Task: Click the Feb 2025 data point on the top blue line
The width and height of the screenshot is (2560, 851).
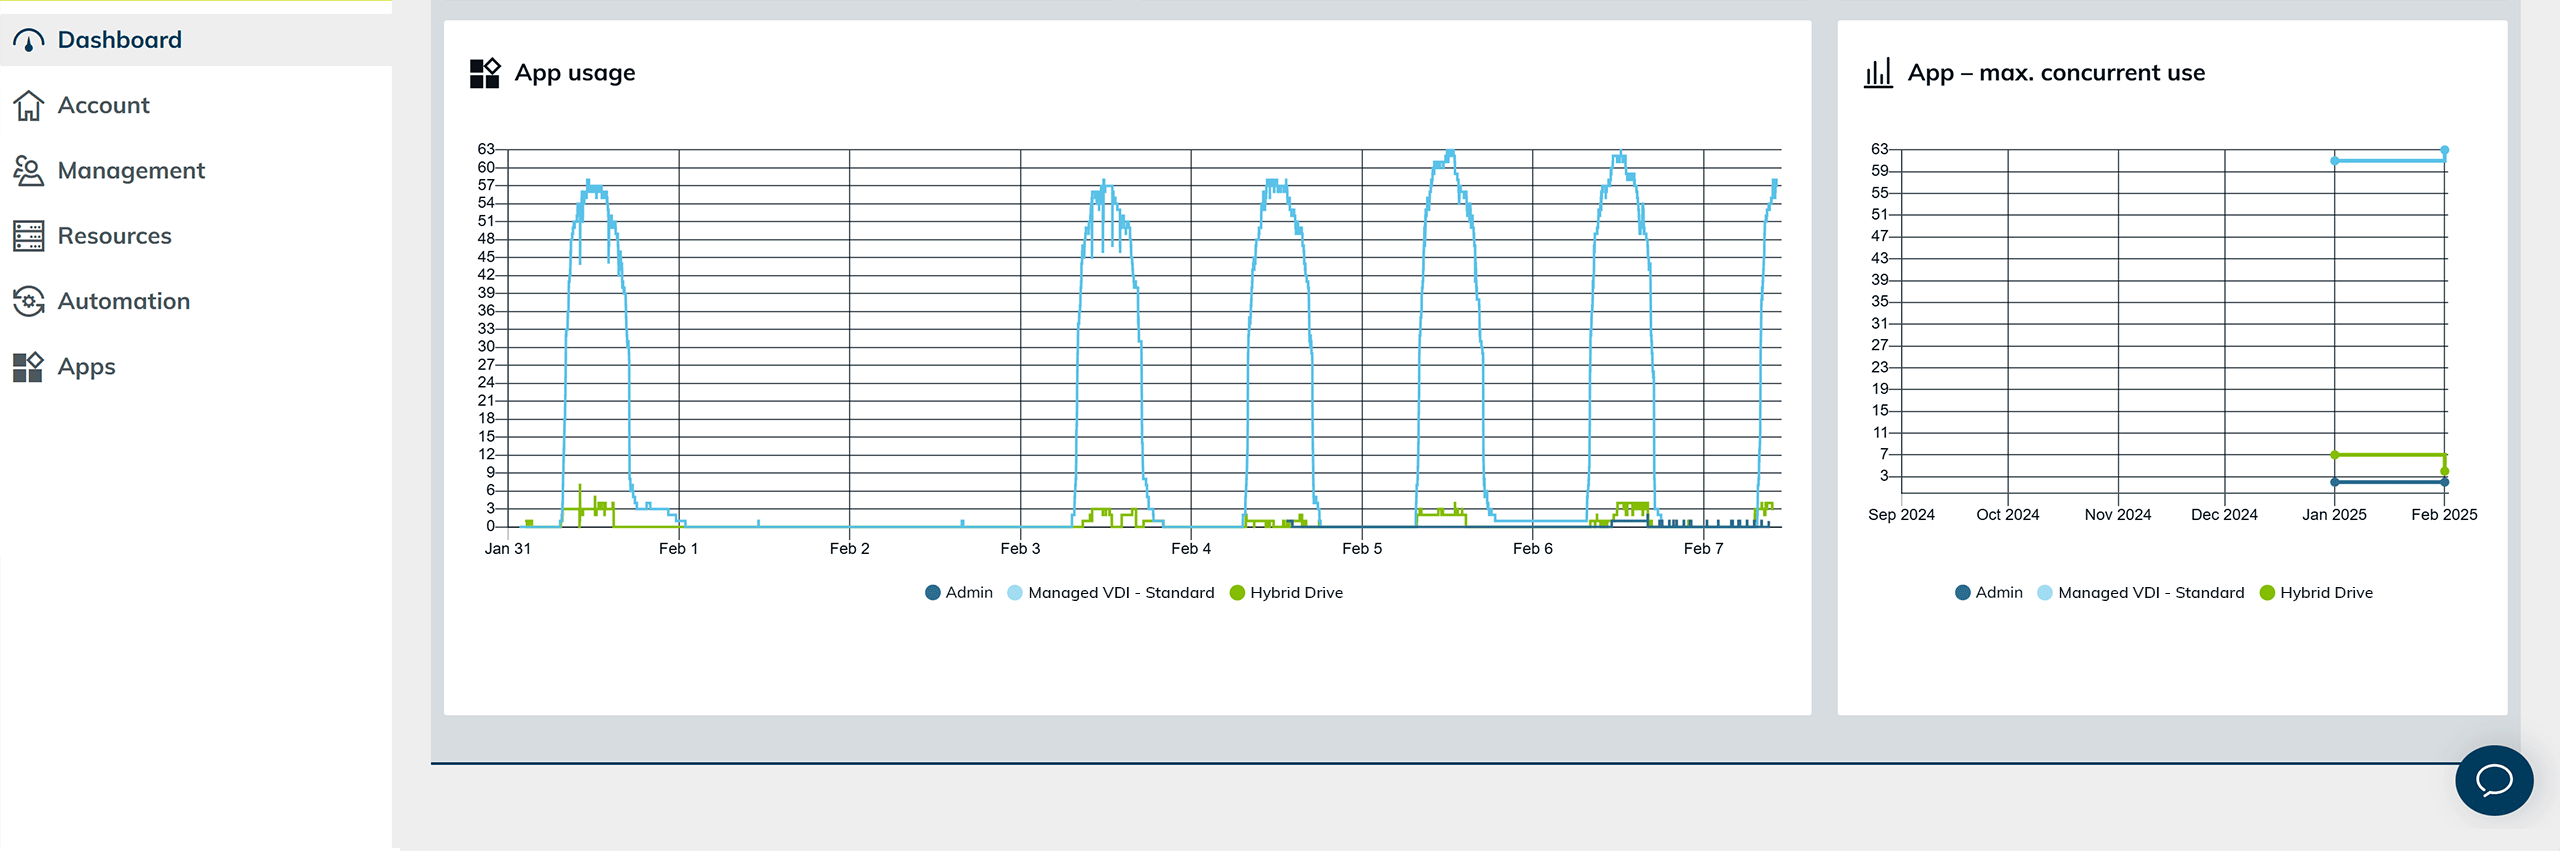Action: [2444, 151]
